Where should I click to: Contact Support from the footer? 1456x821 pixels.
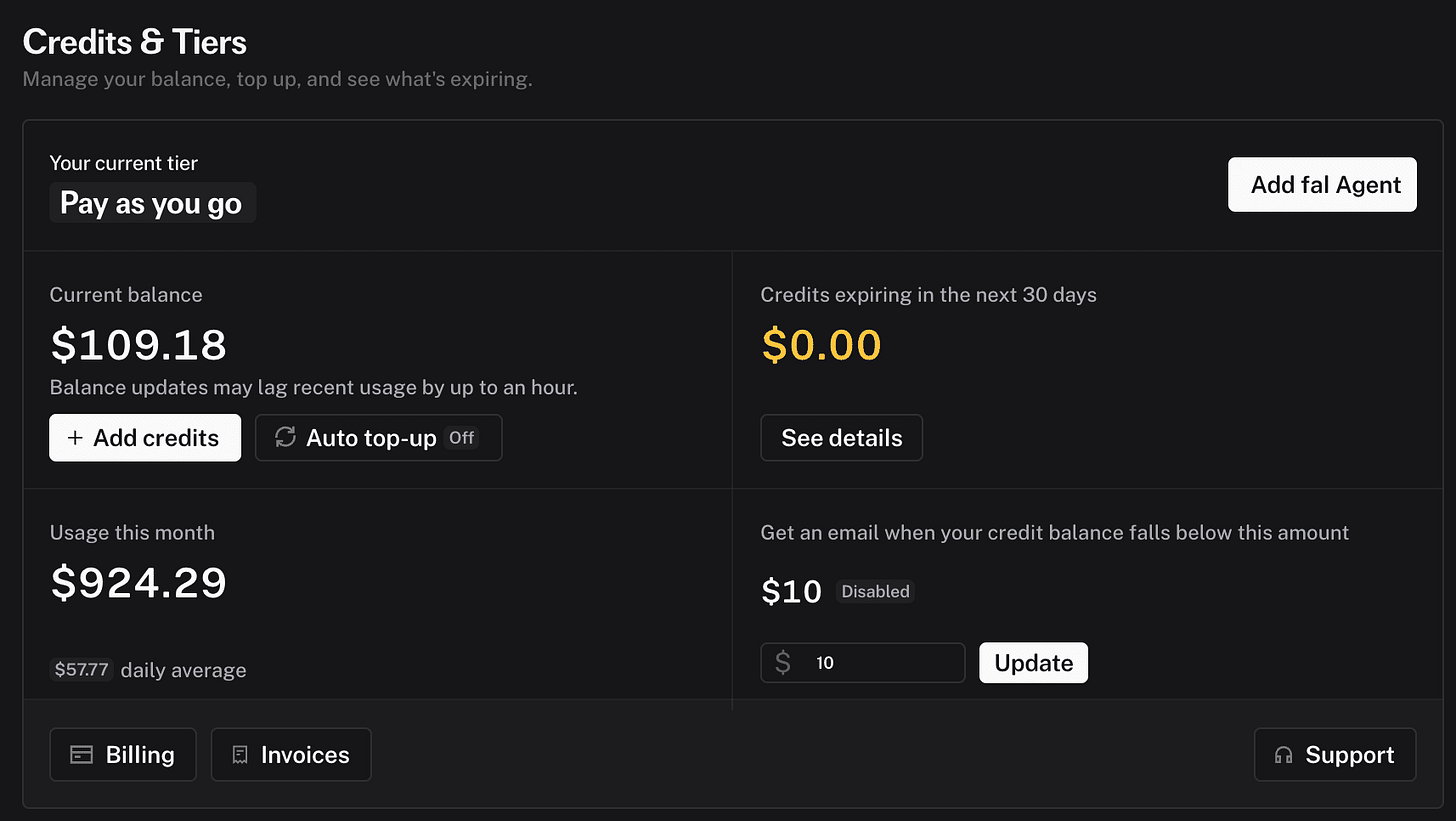coord(1335,755)
